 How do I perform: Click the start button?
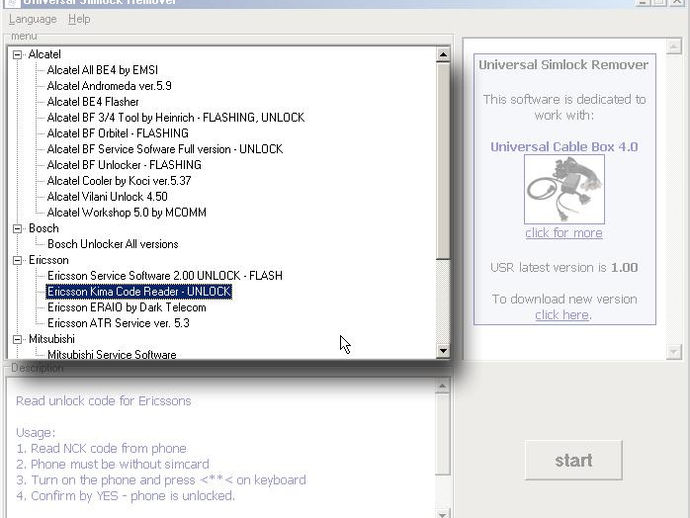(x=573, y=460)
